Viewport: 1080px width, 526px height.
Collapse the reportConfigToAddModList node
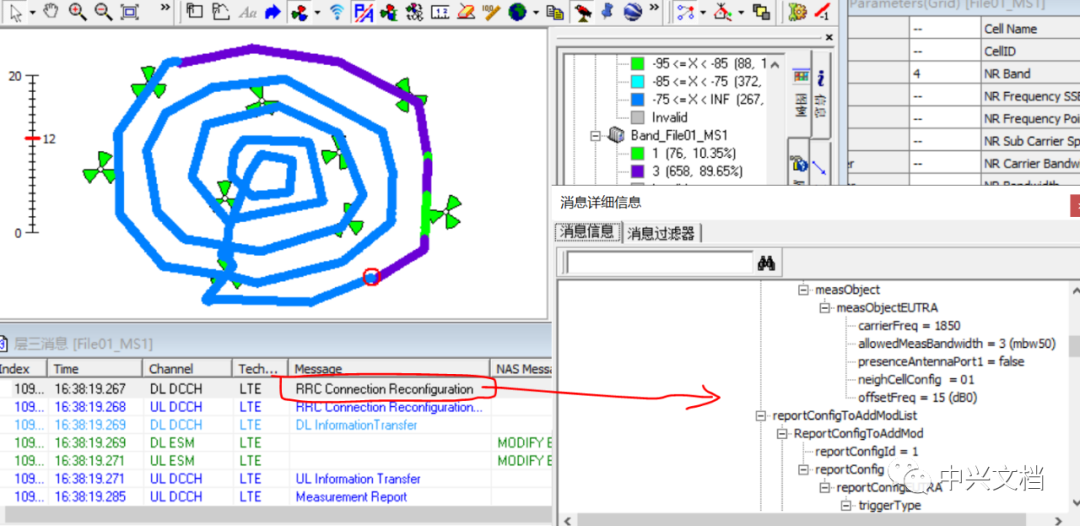[760, 415]
